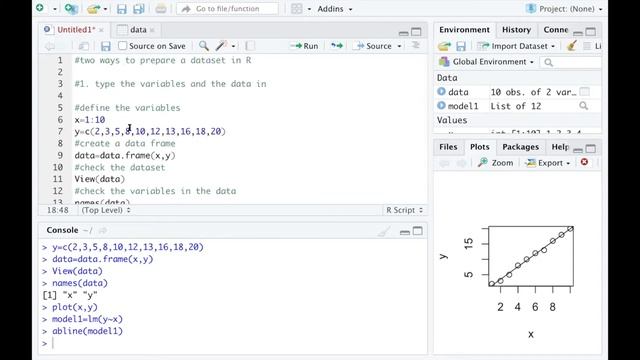Image resolution: width=640 pixels, height=360 pixels.
Task: Click the Open File folder icon
Action: point(93,9)
